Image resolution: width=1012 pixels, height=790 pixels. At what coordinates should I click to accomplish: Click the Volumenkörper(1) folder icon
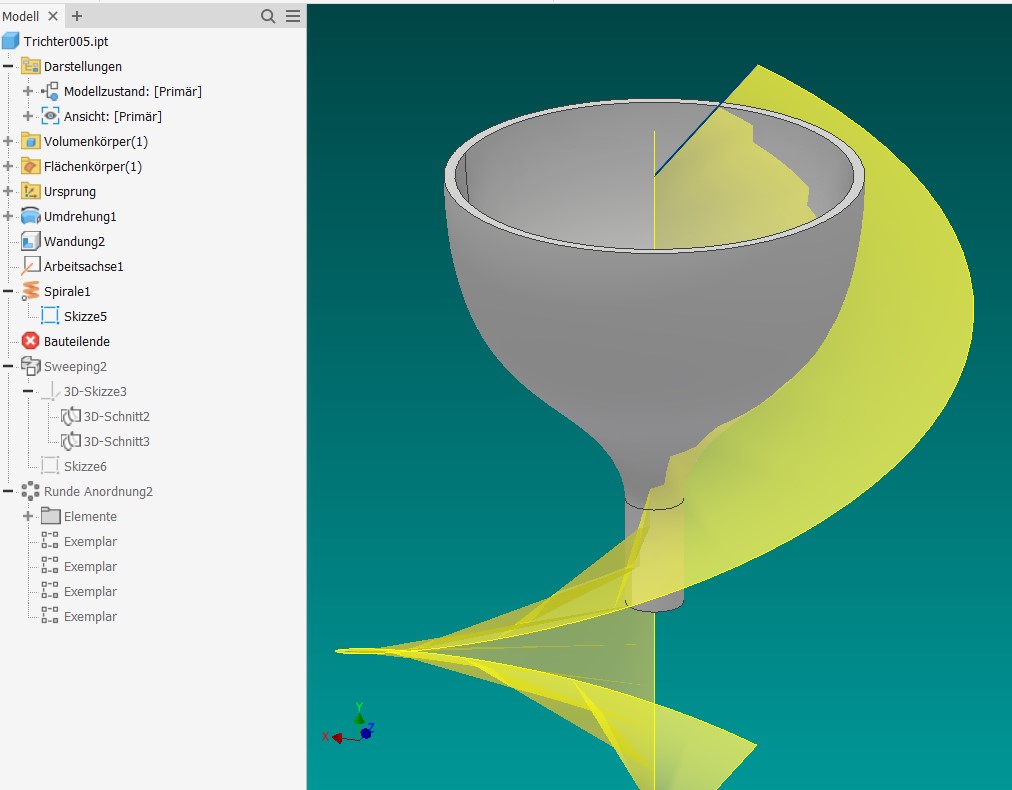[30, 141]
